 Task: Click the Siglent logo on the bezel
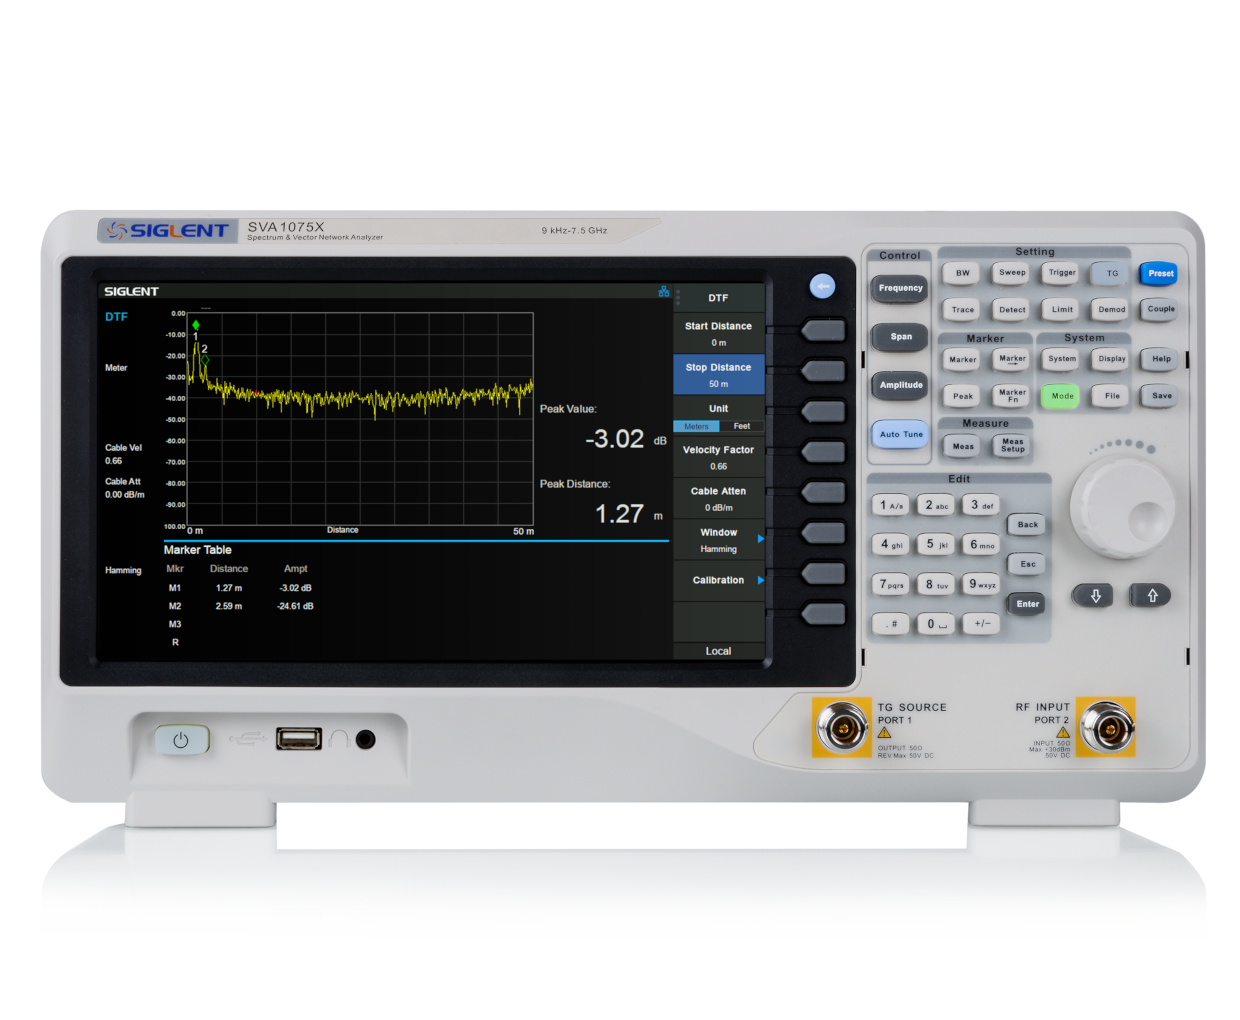click(169, 231)
